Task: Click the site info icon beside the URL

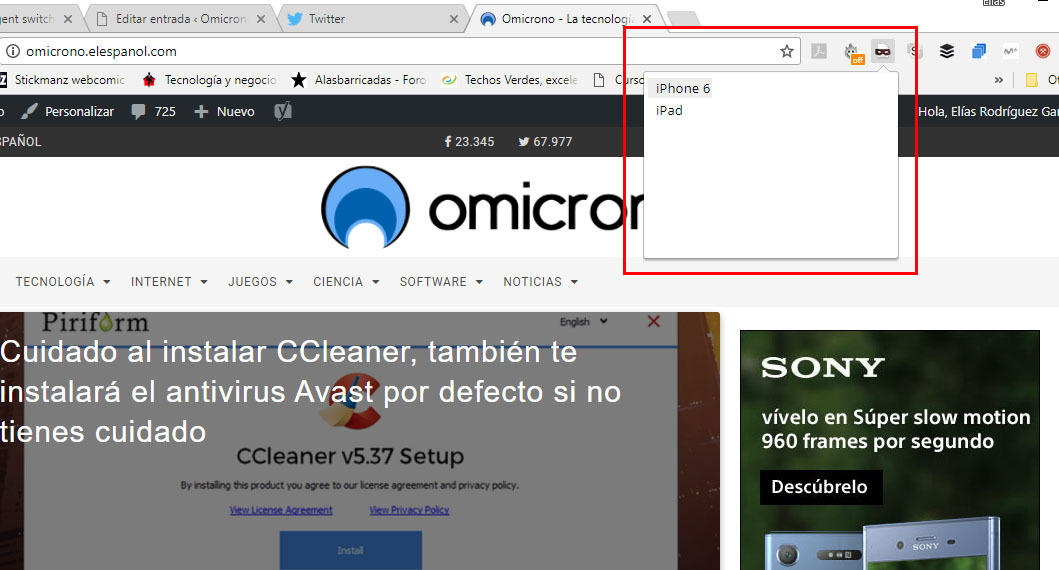Action: (12, 51)
